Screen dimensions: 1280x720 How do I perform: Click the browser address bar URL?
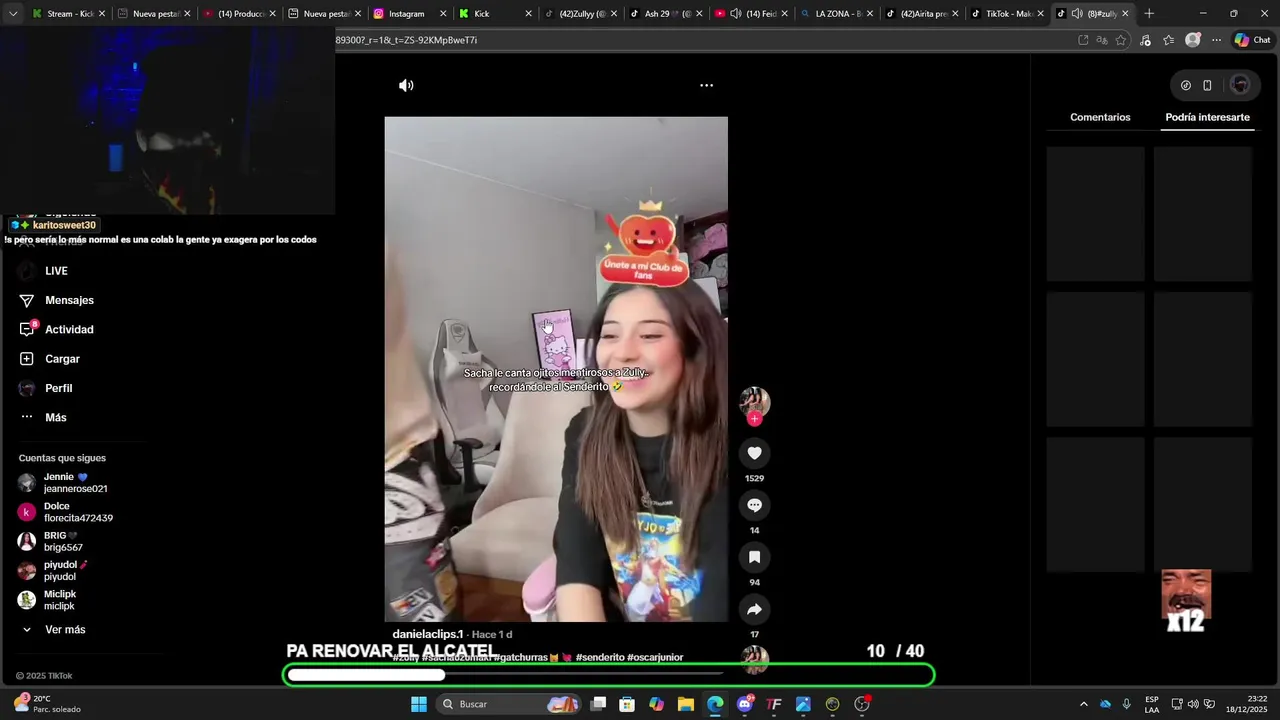[406, 40]
